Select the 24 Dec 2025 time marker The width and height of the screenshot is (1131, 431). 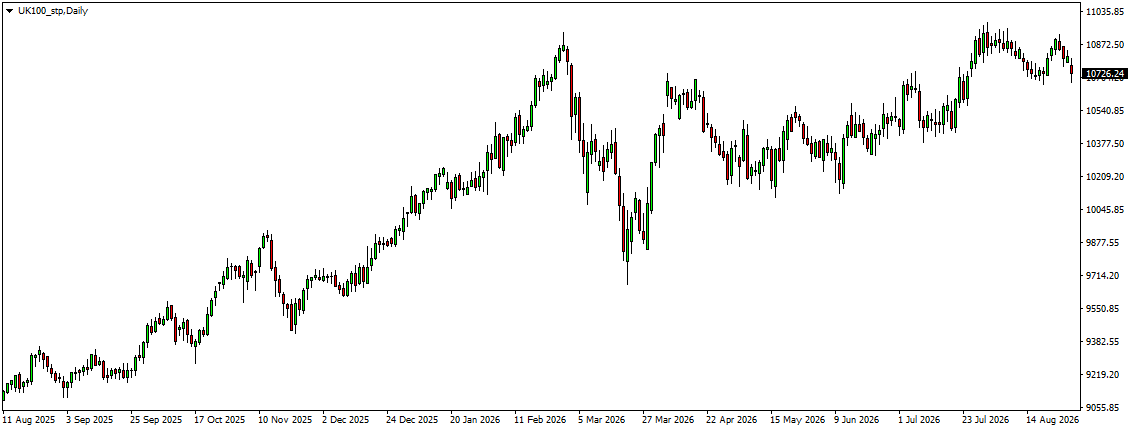click(x=412, y=419)
